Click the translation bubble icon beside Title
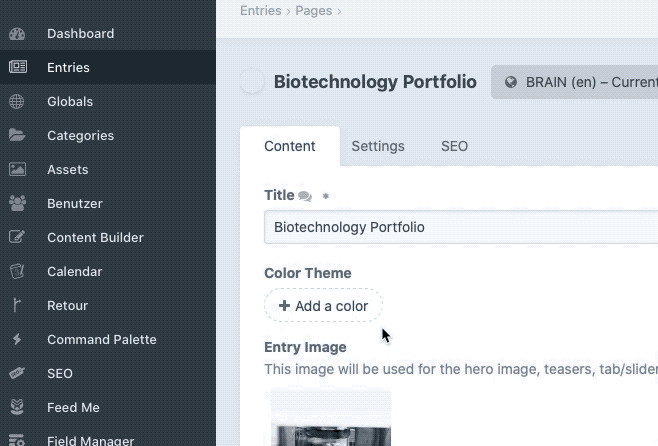 coord(305,196)
